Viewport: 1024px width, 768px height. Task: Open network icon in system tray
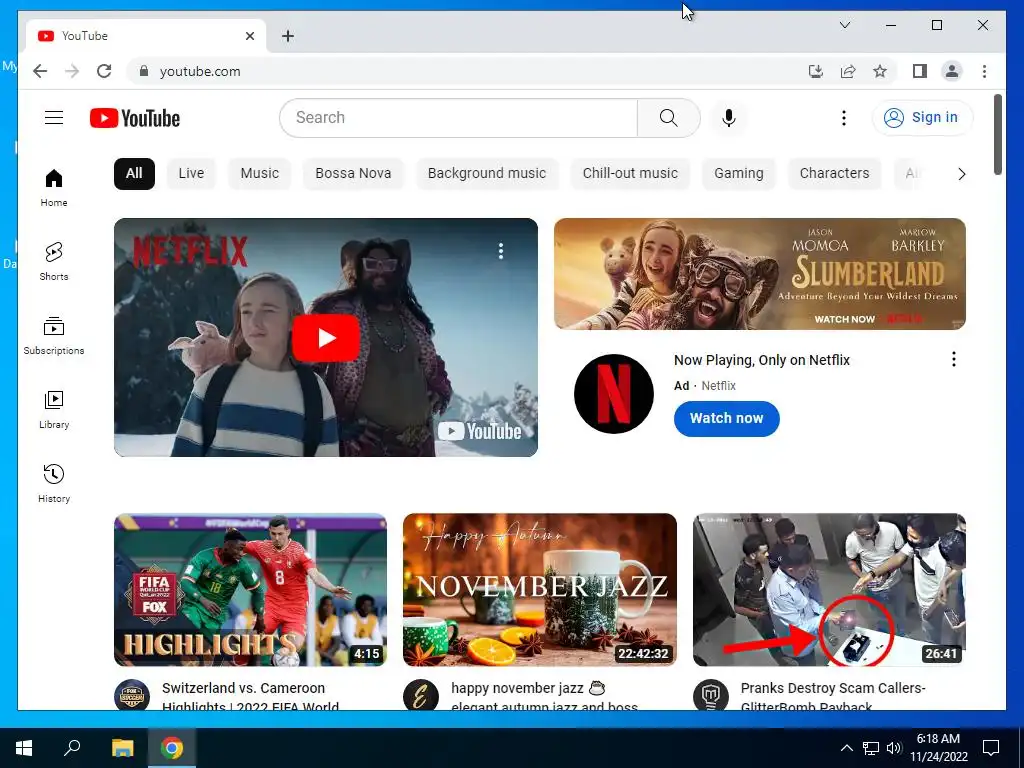(x=871, y=748)
